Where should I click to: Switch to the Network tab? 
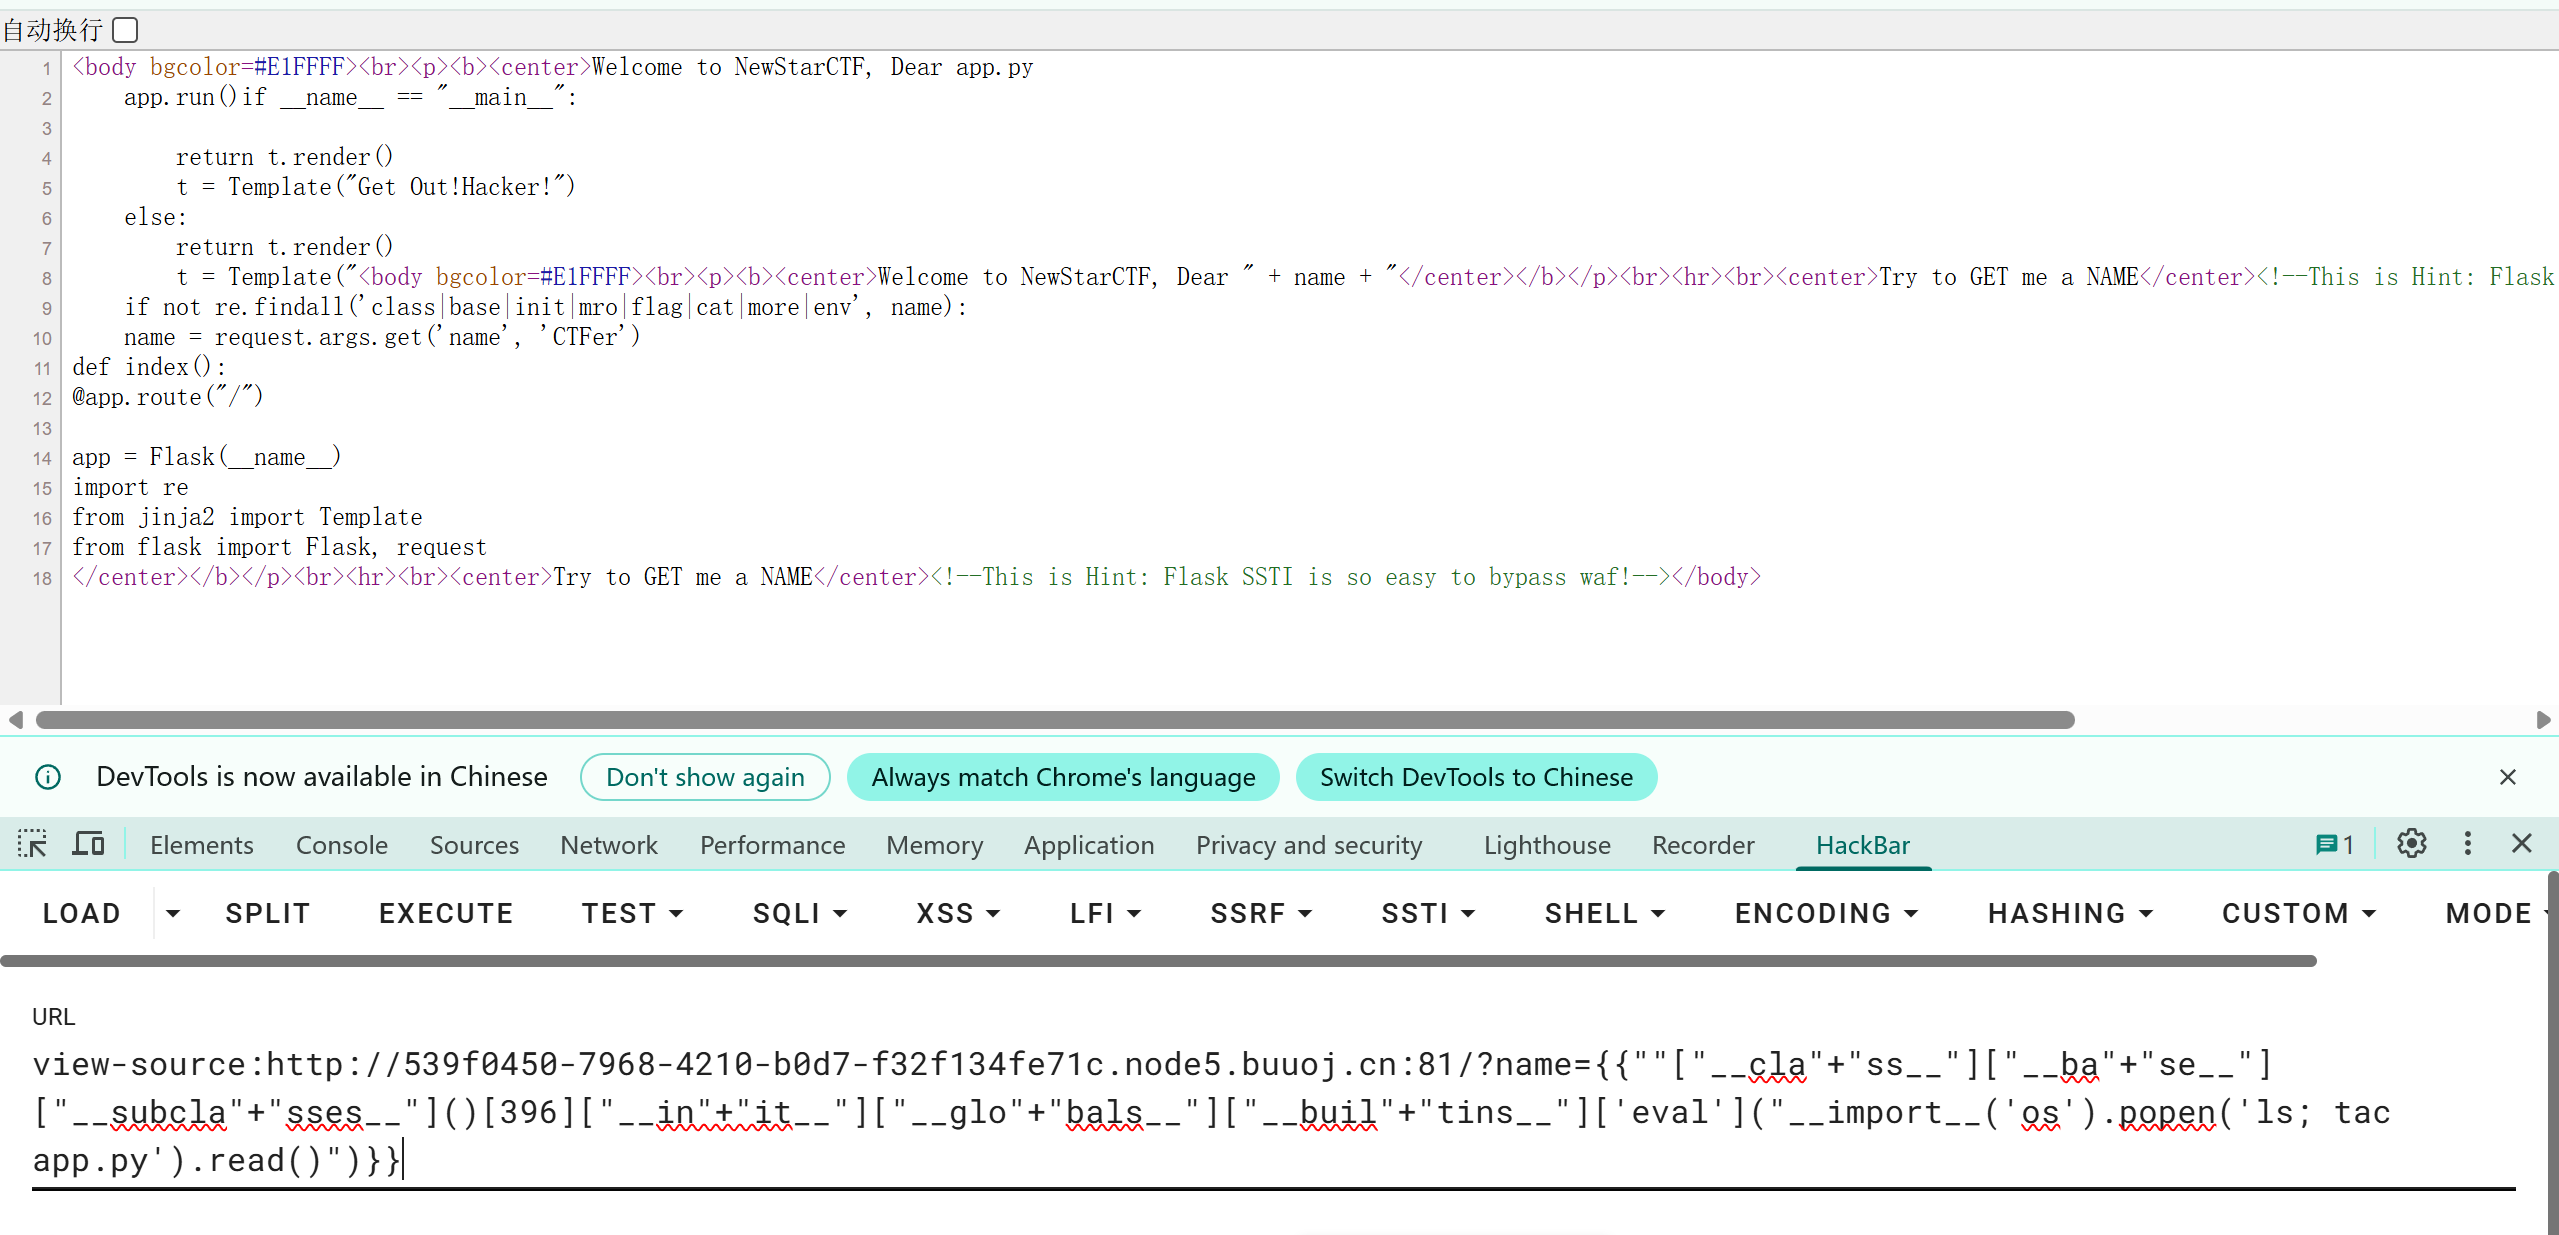(x=608, y=845)
